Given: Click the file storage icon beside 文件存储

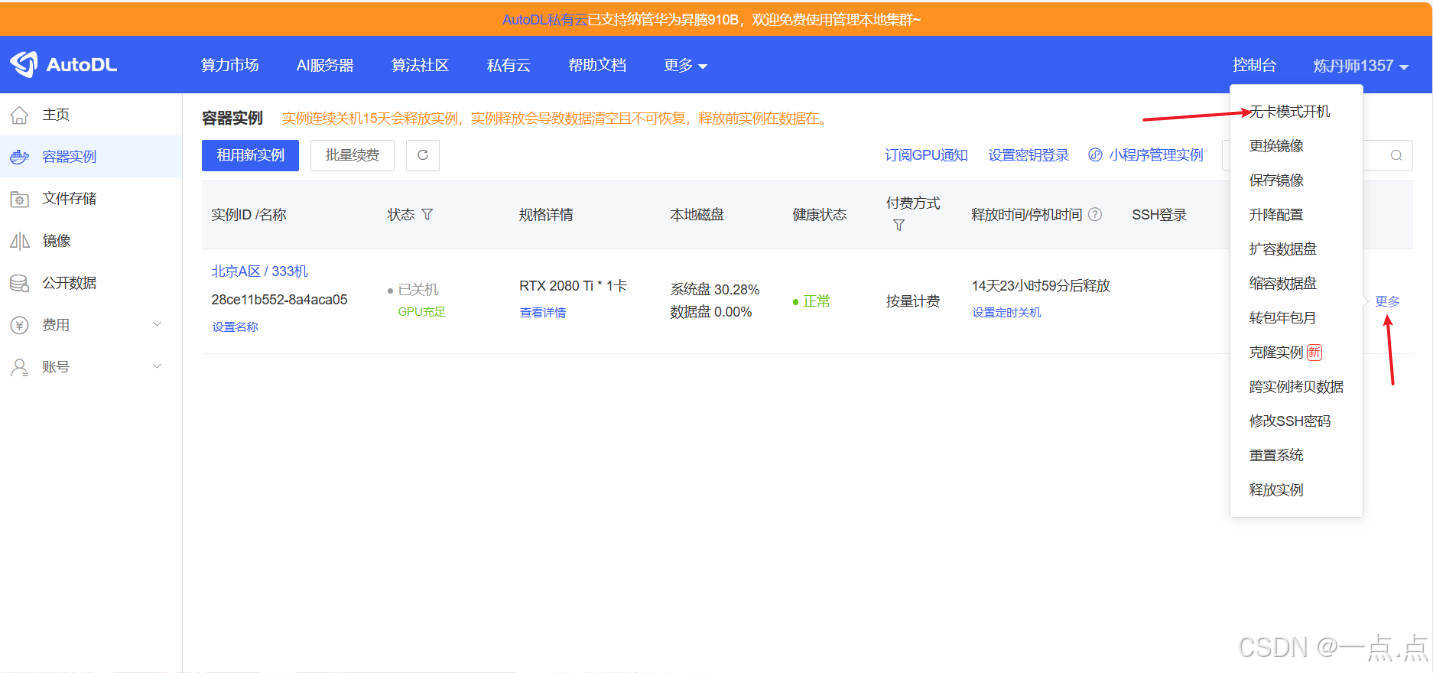Looking at the screenshot, I should coord(19,199).
